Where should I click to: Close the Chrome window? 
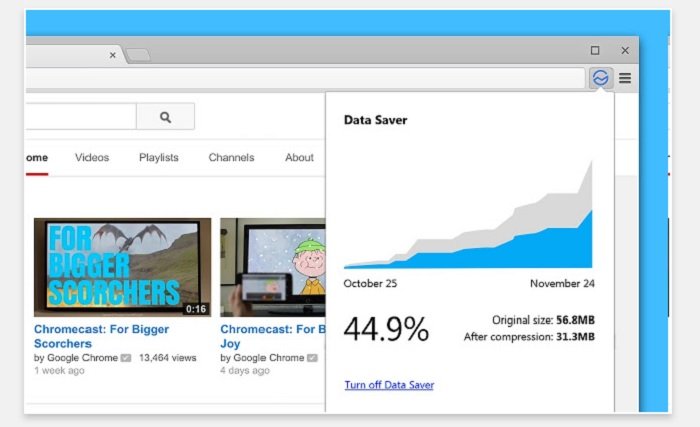pos(625,50)
